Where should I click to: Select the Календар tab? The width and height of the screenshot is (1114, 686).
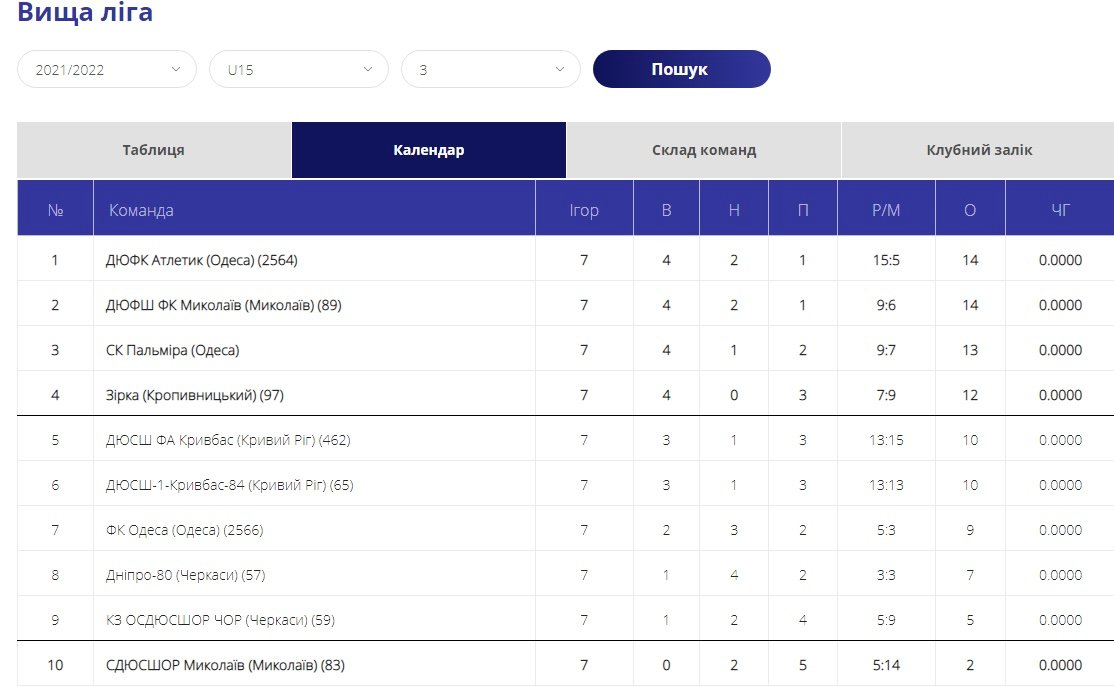coord(428,151)
